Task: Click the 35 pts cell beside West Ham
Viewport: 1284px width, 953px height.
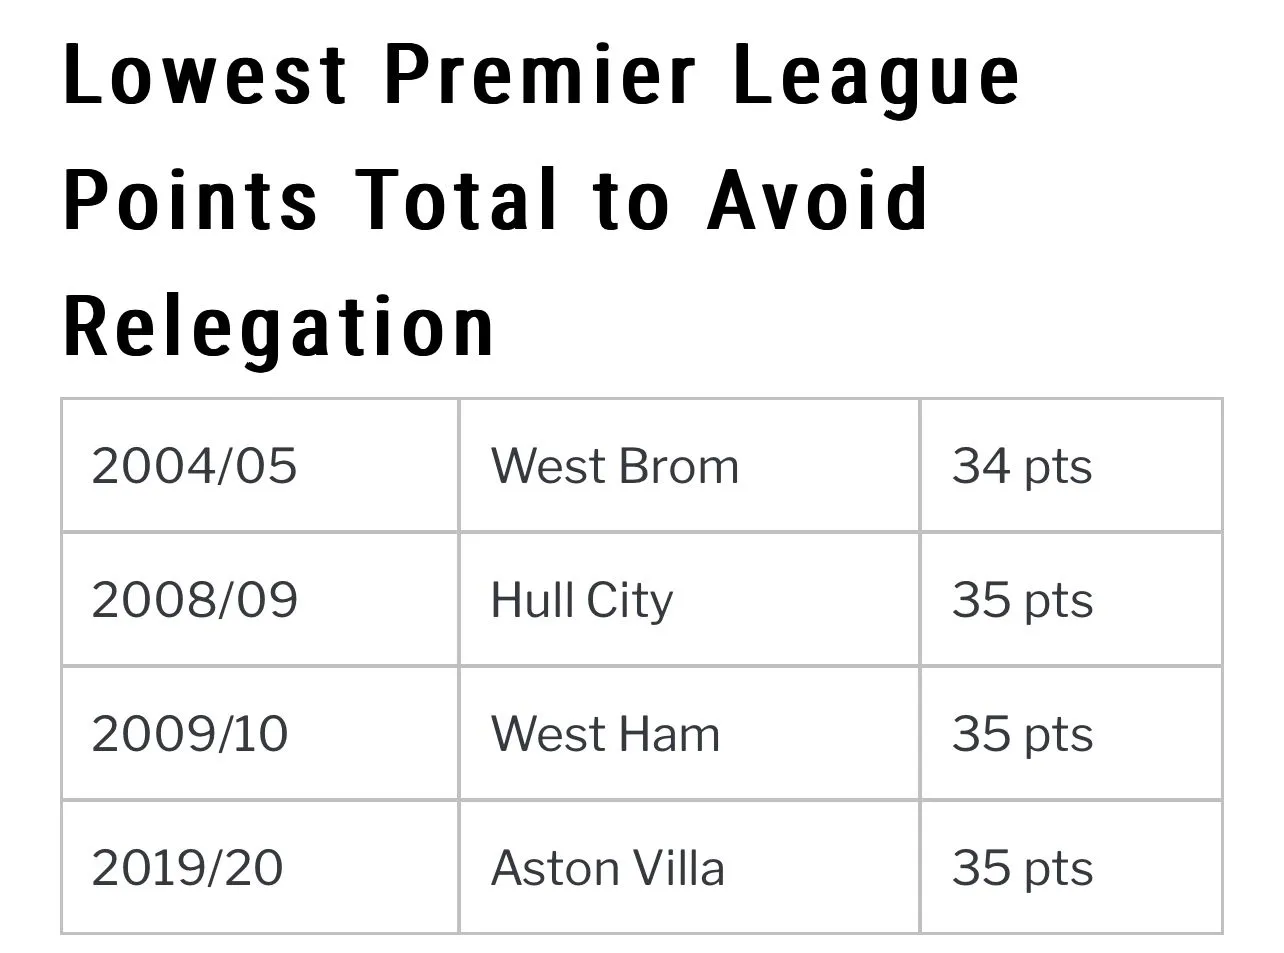Action: [x=1022, y=734]
